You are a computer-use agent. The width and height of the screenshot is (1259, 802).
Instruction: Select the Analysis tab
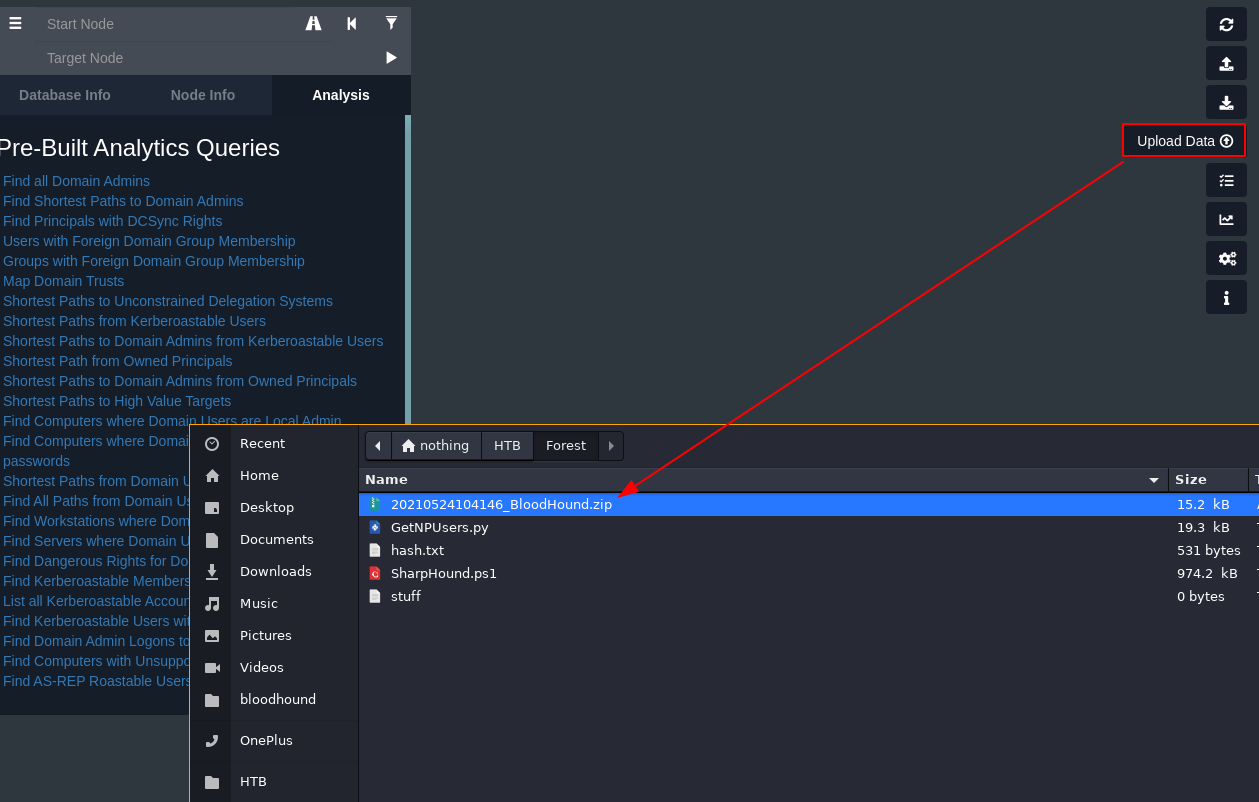pos(341,95)
